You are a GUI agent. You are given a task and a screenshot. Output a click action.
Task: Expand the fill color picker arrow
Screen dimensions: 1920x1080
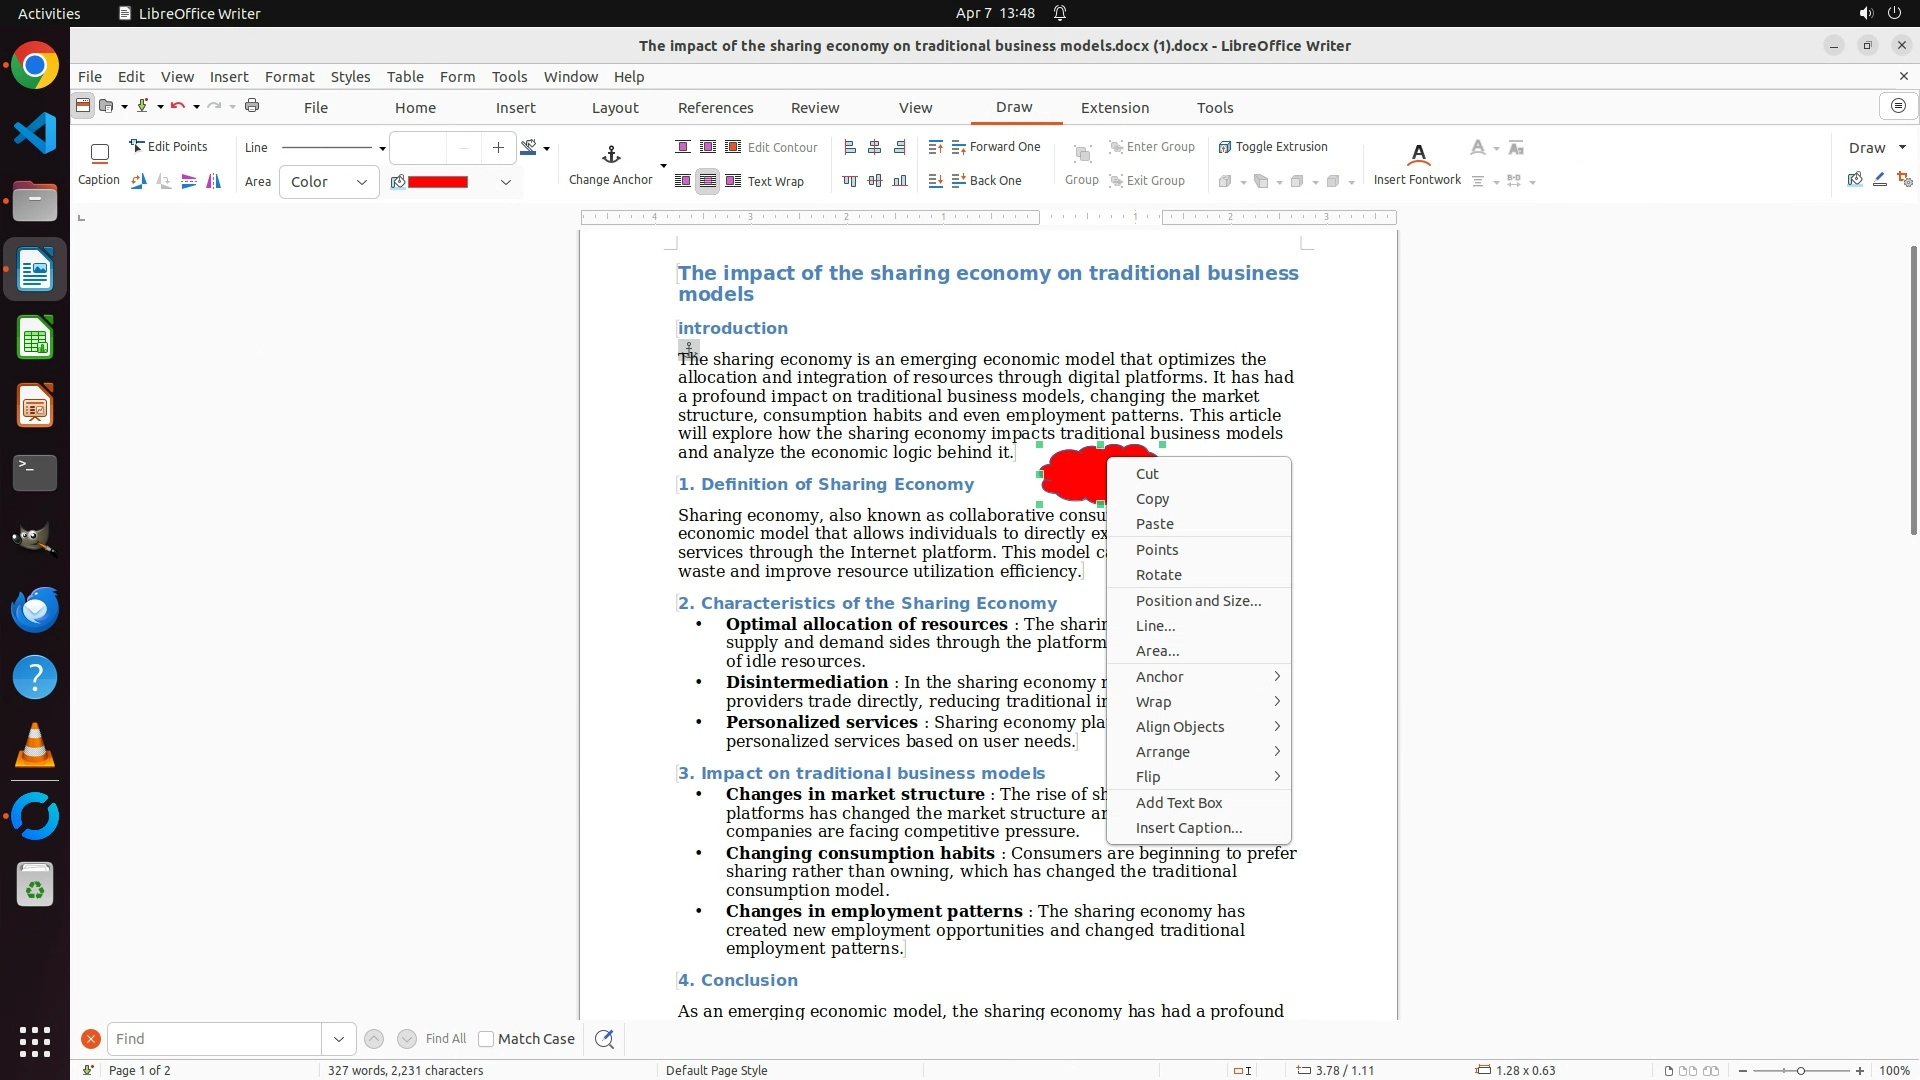[506, 182]
